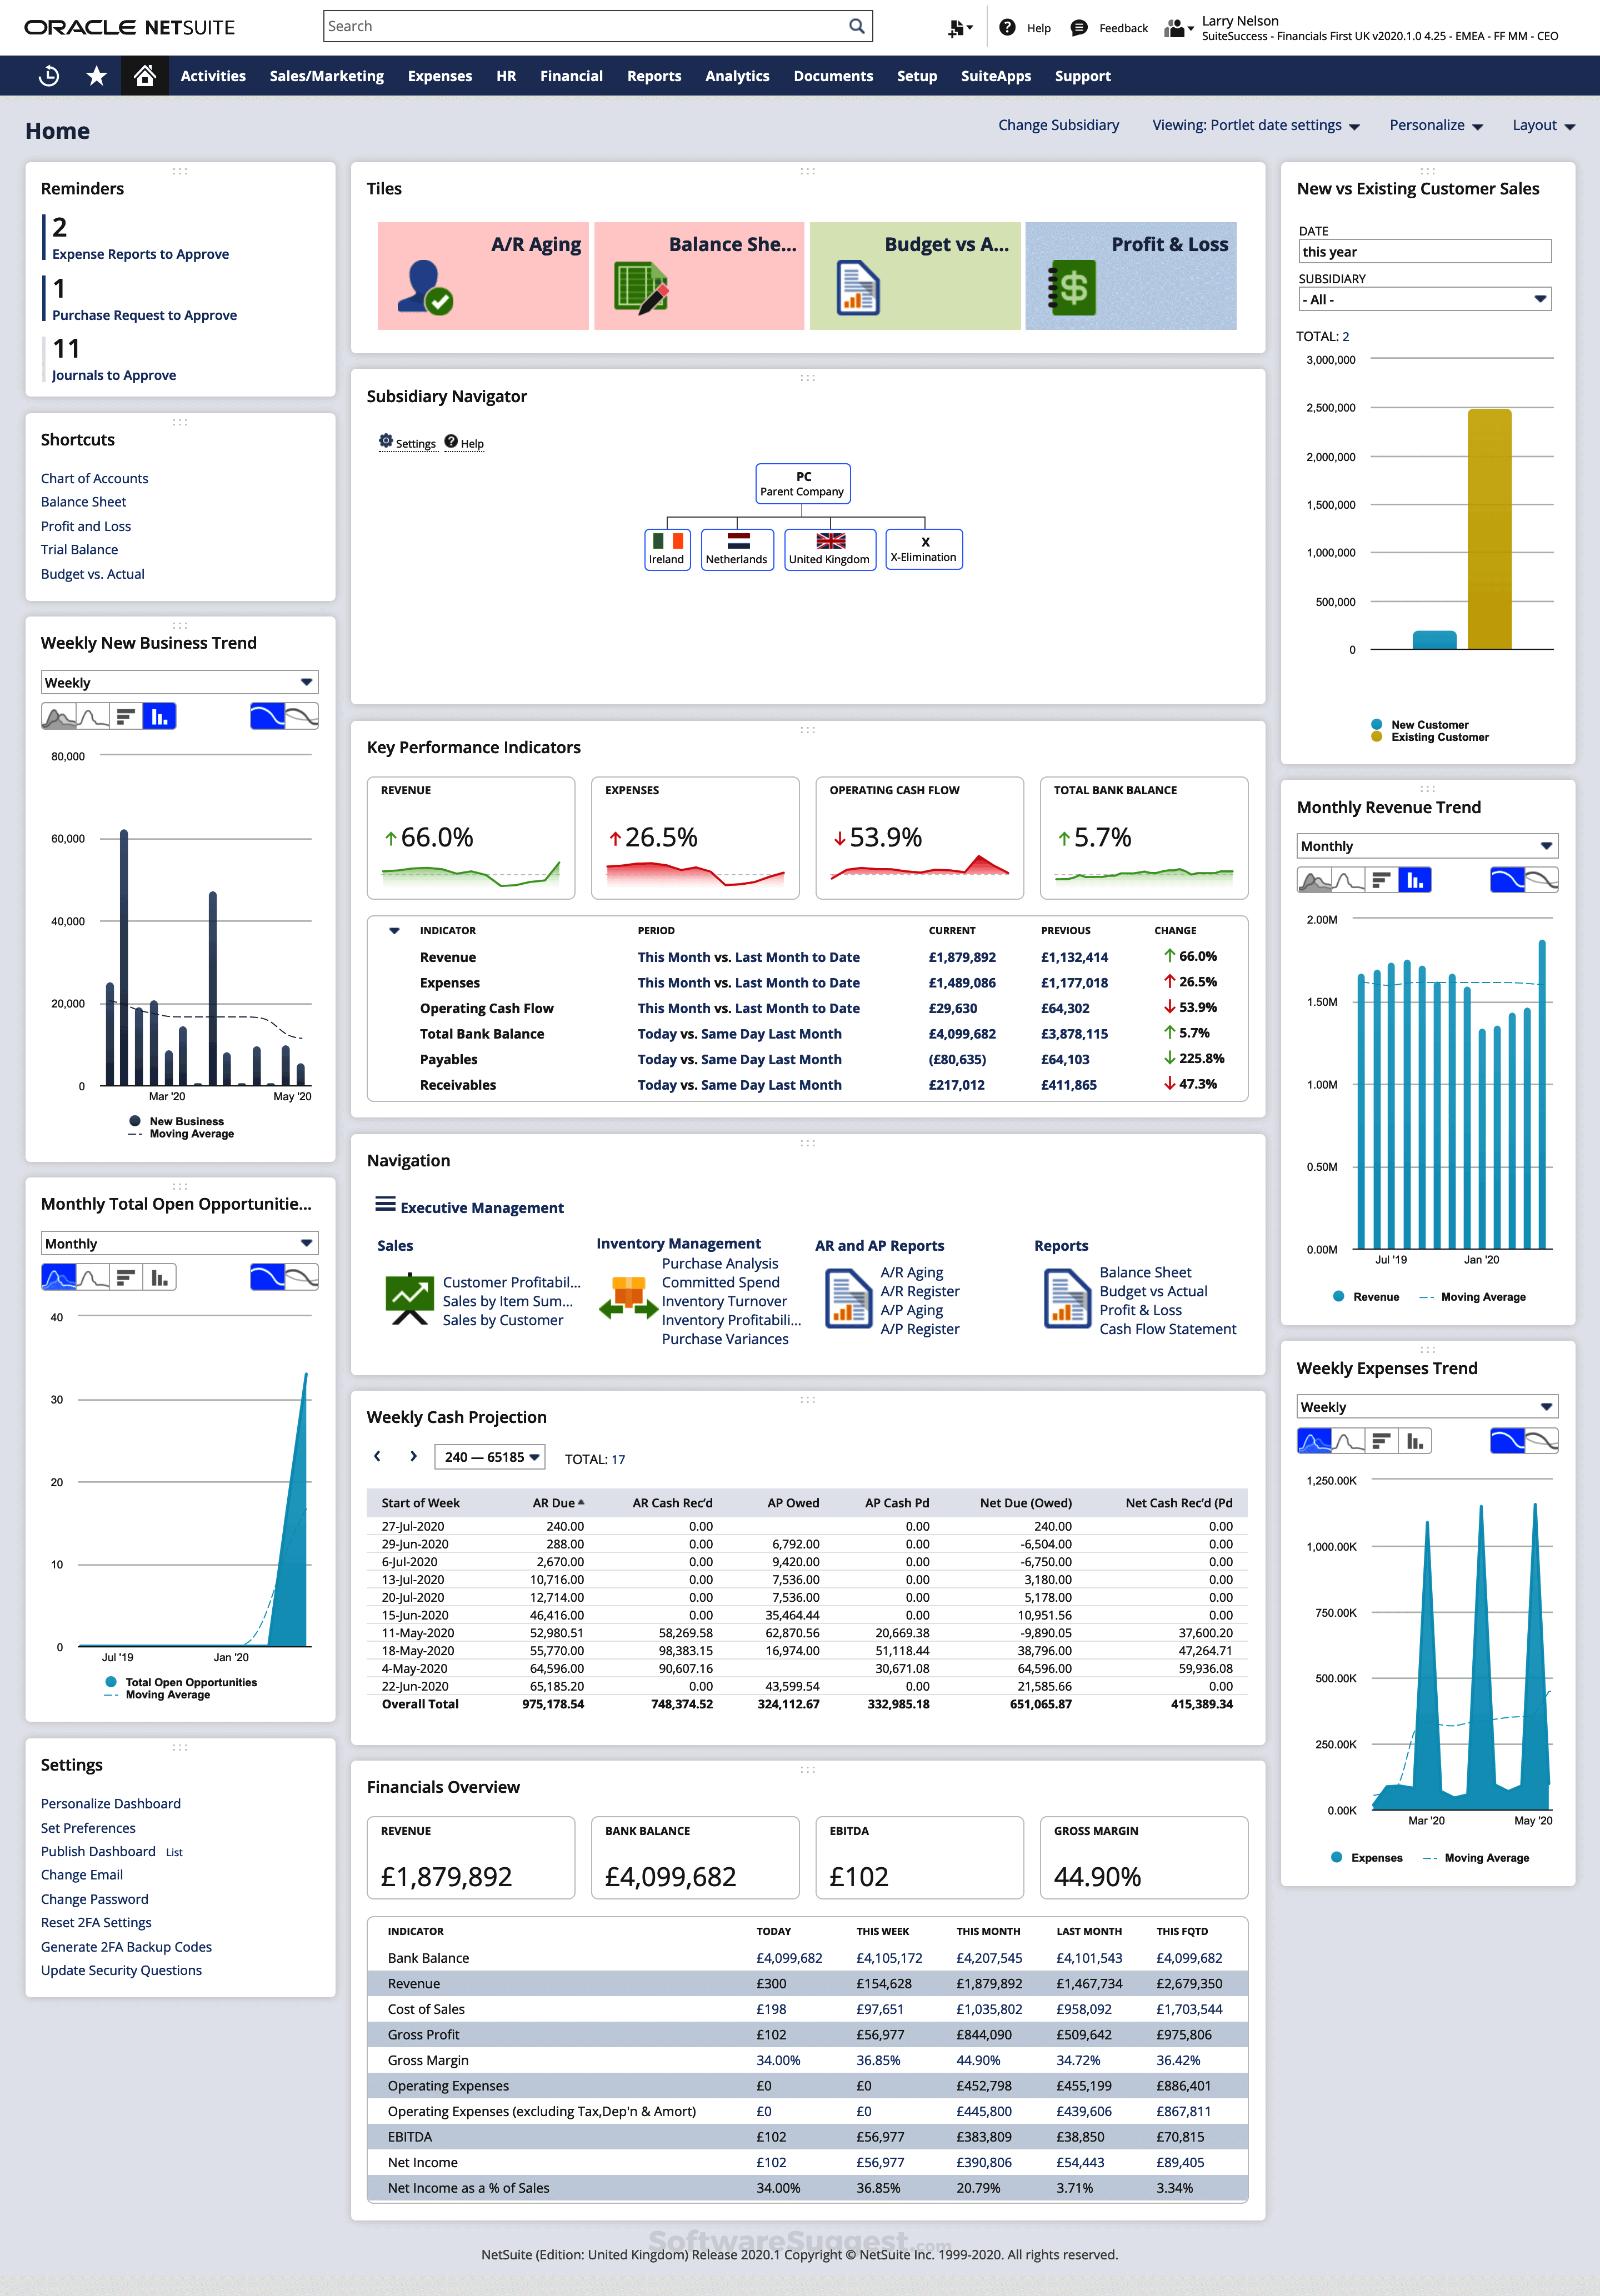
Task: Go to previous page in Weekly Cash Projection
Action: coord(377,1456)
